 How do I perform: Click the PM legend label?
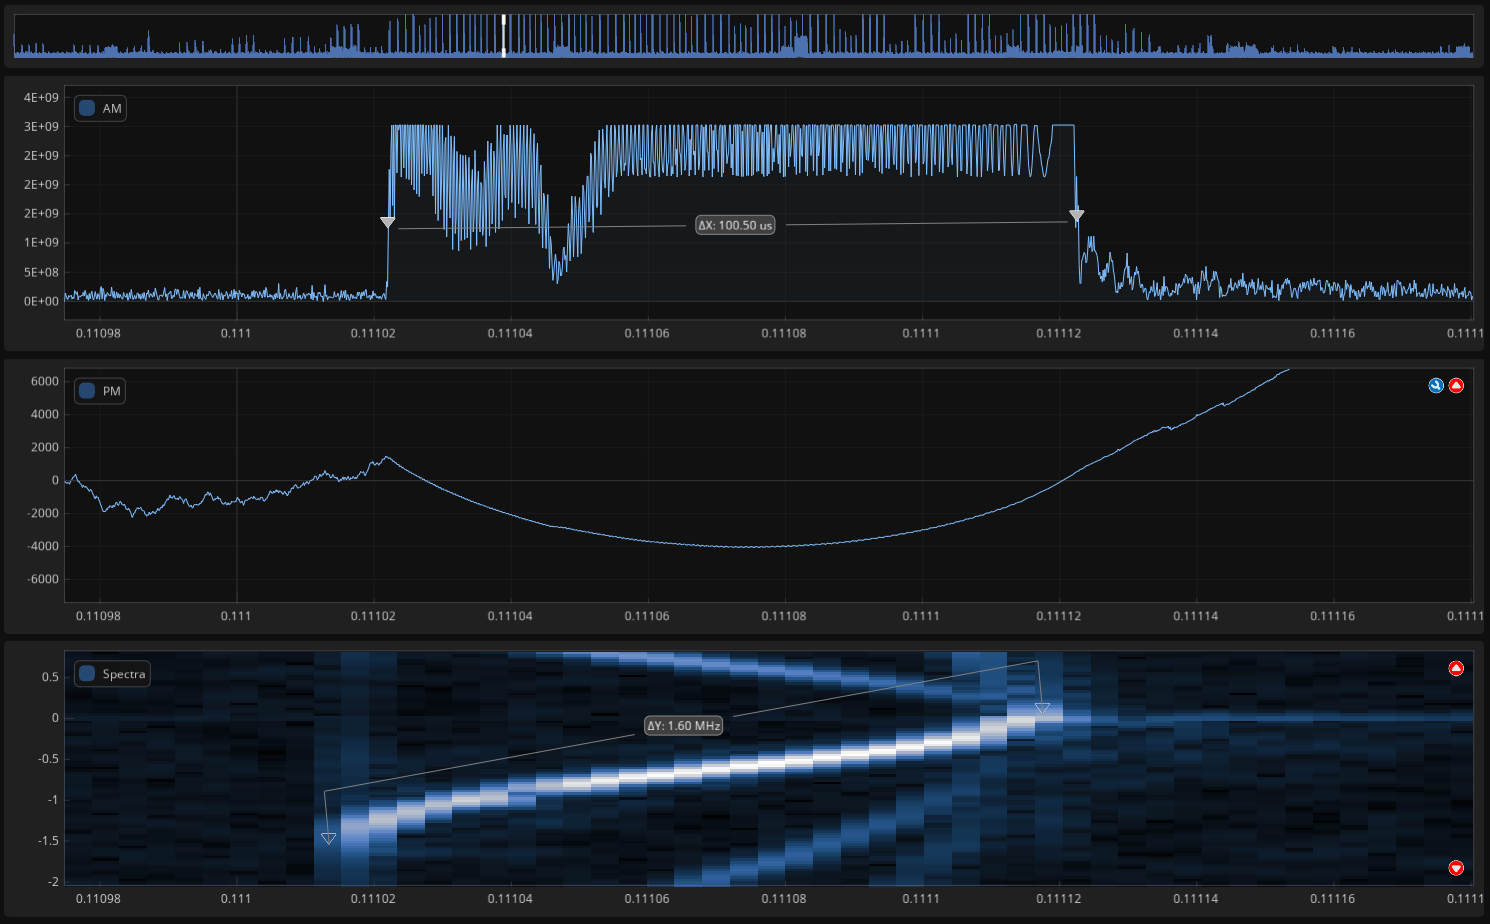112,391
